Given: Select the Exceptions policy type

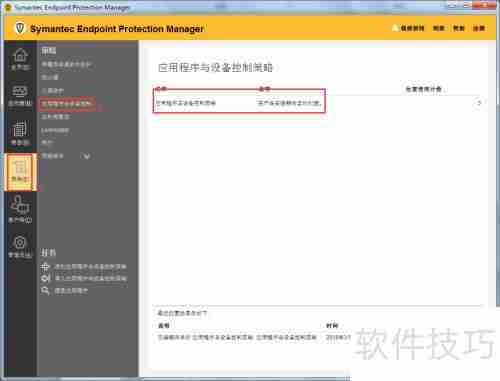Looking at the screenshot, I should pos(47,143).
